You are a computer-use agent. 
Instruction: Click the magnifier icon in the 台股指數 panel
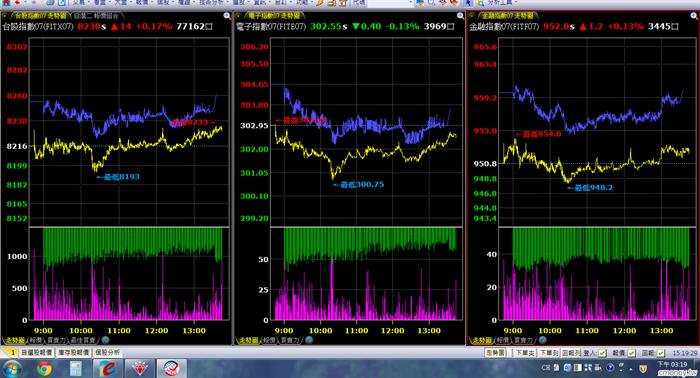(227, 16)
